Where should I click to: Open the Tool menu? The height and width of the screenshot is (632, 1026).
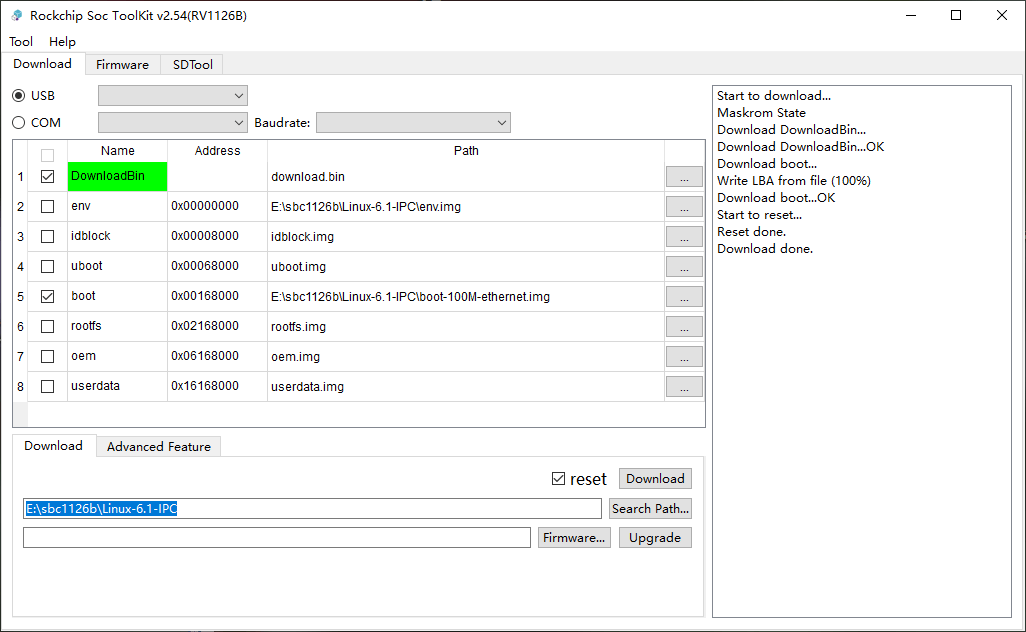[21, 42]
